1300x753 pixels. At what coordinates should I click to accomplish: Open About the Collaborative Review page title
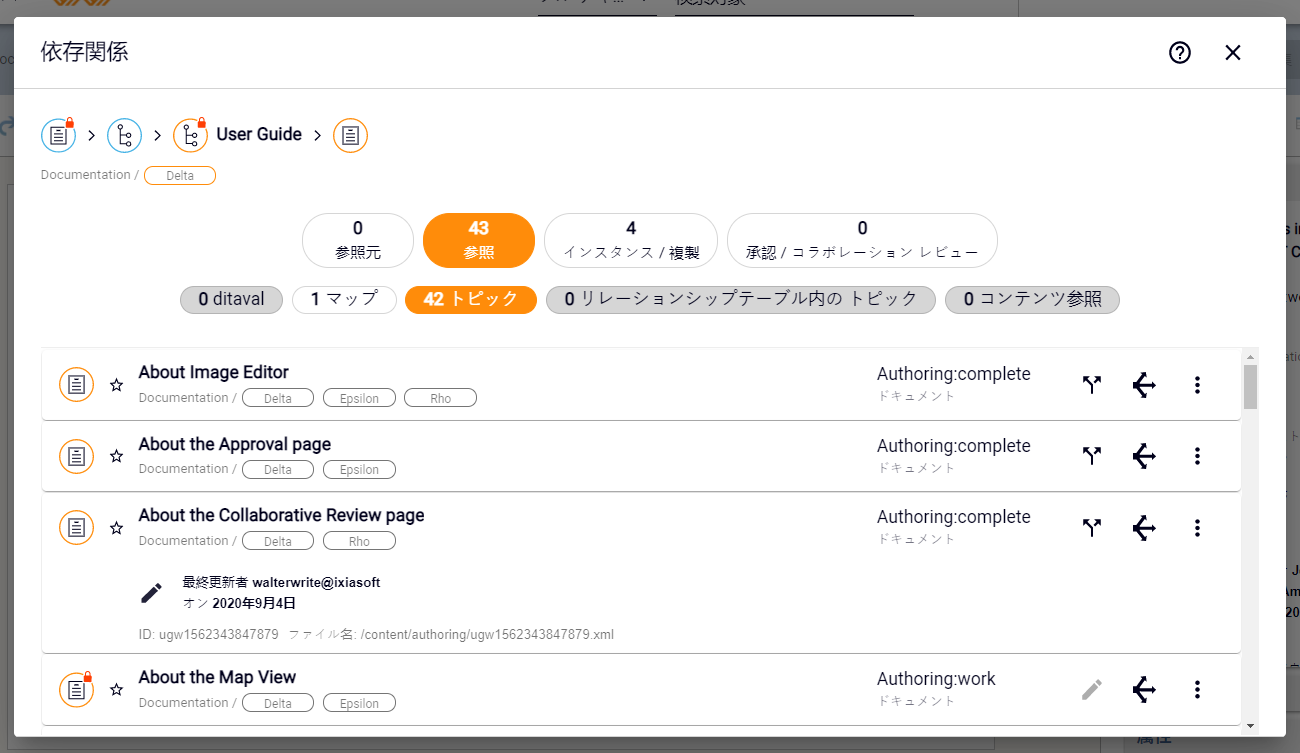(282, 515)
